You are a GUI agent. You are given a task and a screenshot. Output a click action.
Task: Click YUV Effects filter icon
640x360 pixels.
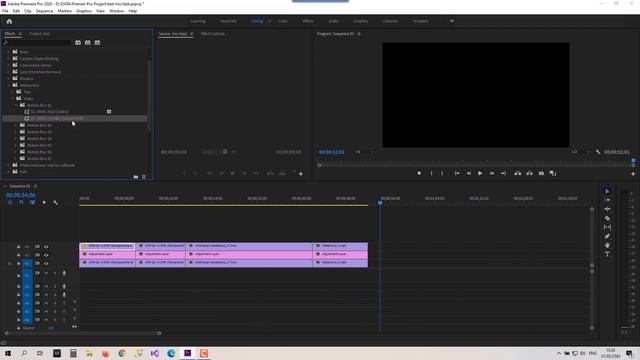[97, 42]
